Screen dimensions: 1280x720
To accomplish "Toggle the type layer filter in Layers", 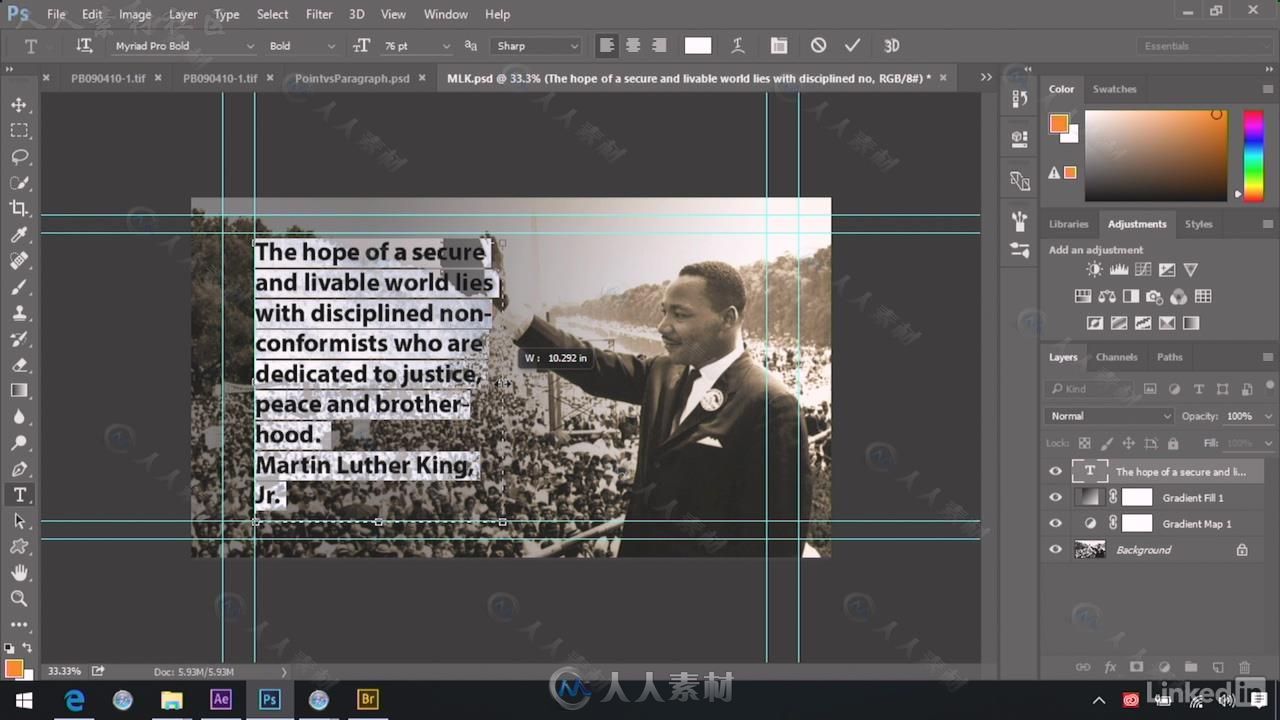I will (1198, 389).
